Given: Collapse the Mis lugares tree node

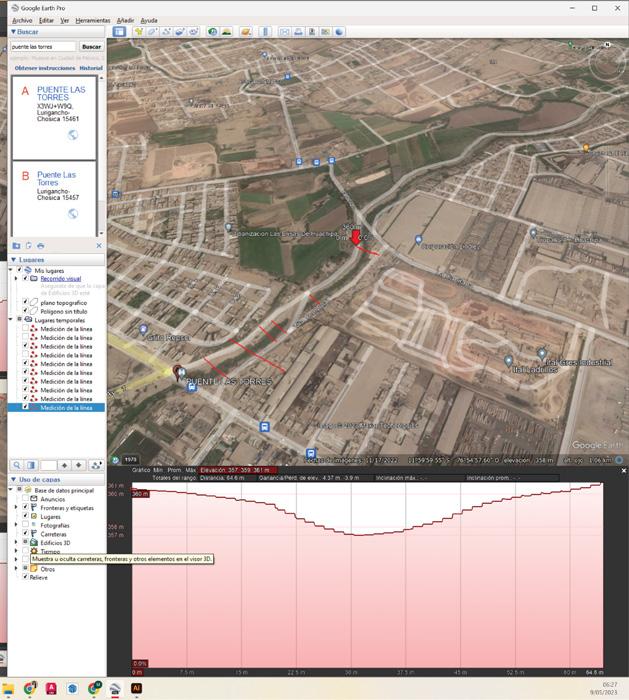Looking at the screenshot, I should pos(11,270).
